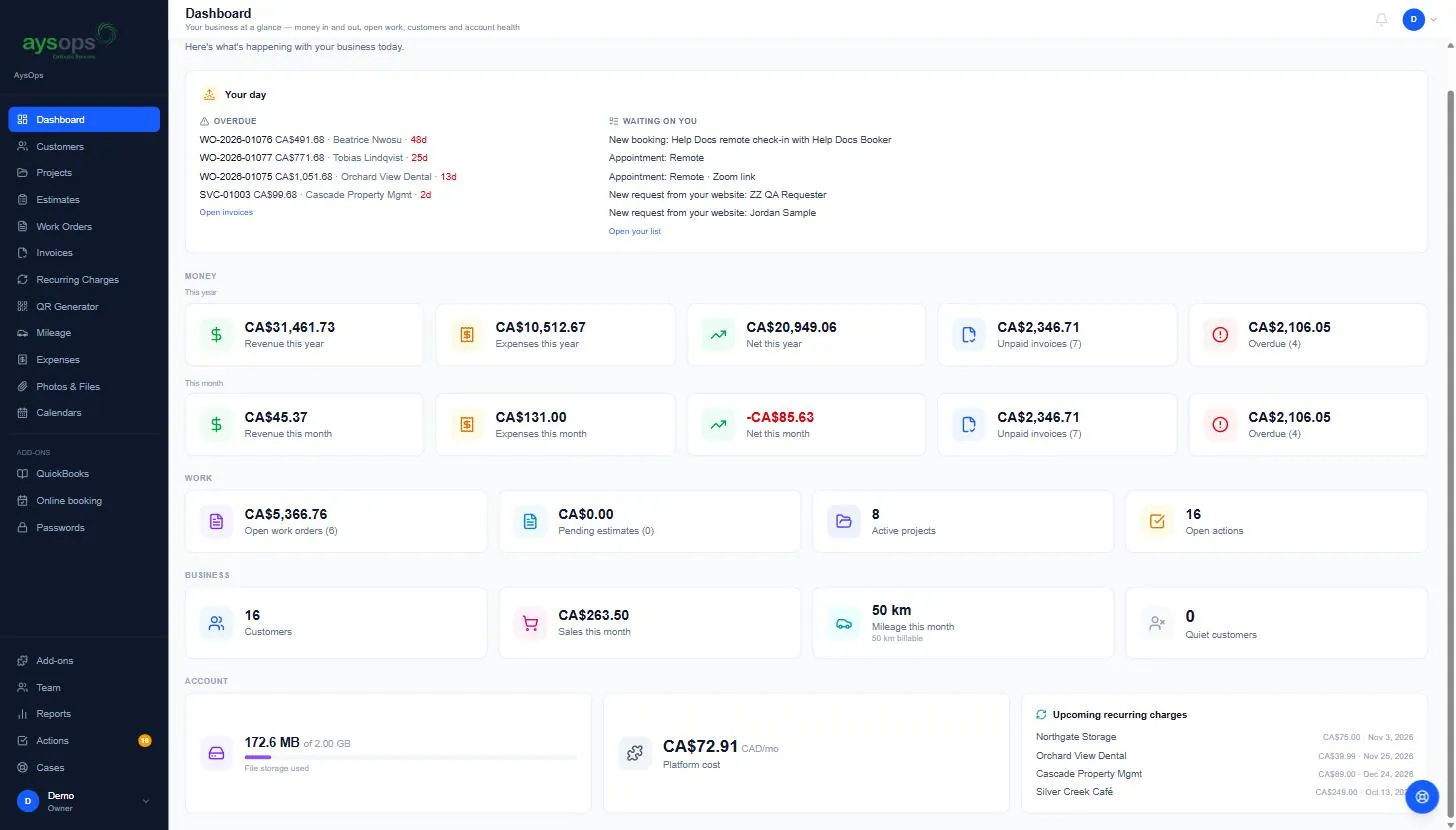Image resolution: width=1456 pixels, height=830 pixels.
Task: Click the Revenue this year dollar icon
Action: 216,335
